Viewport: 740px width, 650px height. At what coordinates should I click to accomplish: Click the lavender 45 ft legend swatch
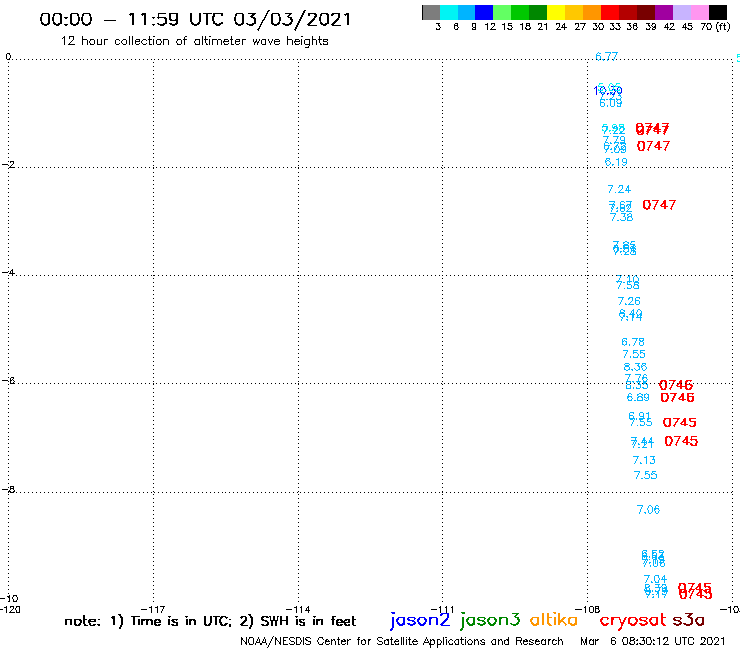[x=681, y=12]
